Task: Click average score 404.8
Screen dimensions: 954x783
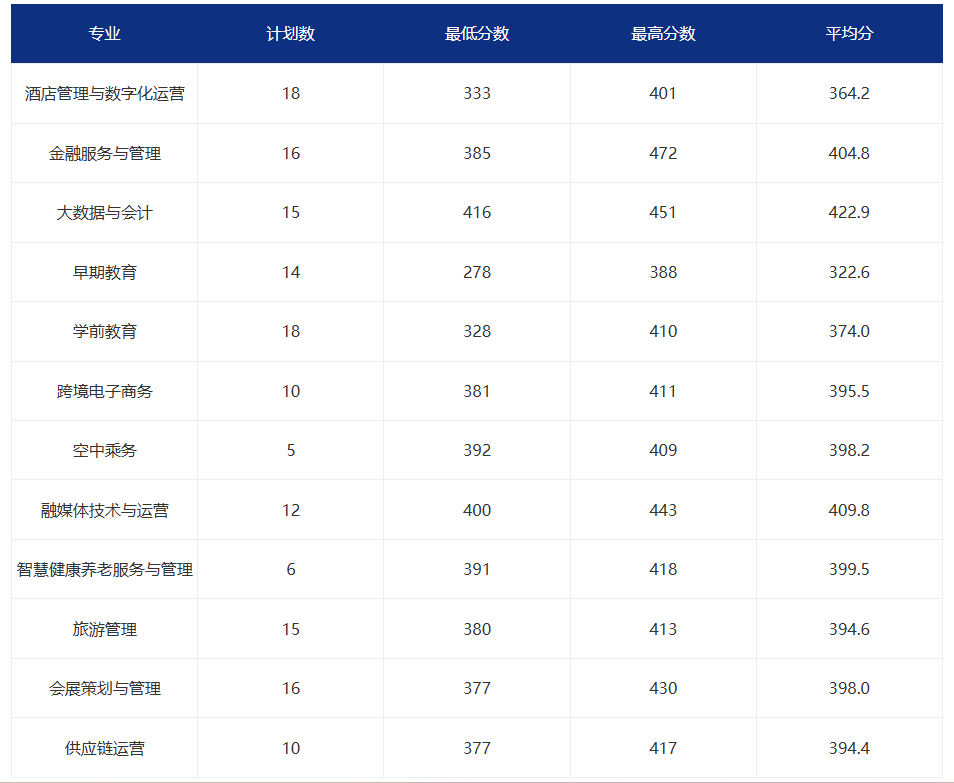Action: (849, 153)
